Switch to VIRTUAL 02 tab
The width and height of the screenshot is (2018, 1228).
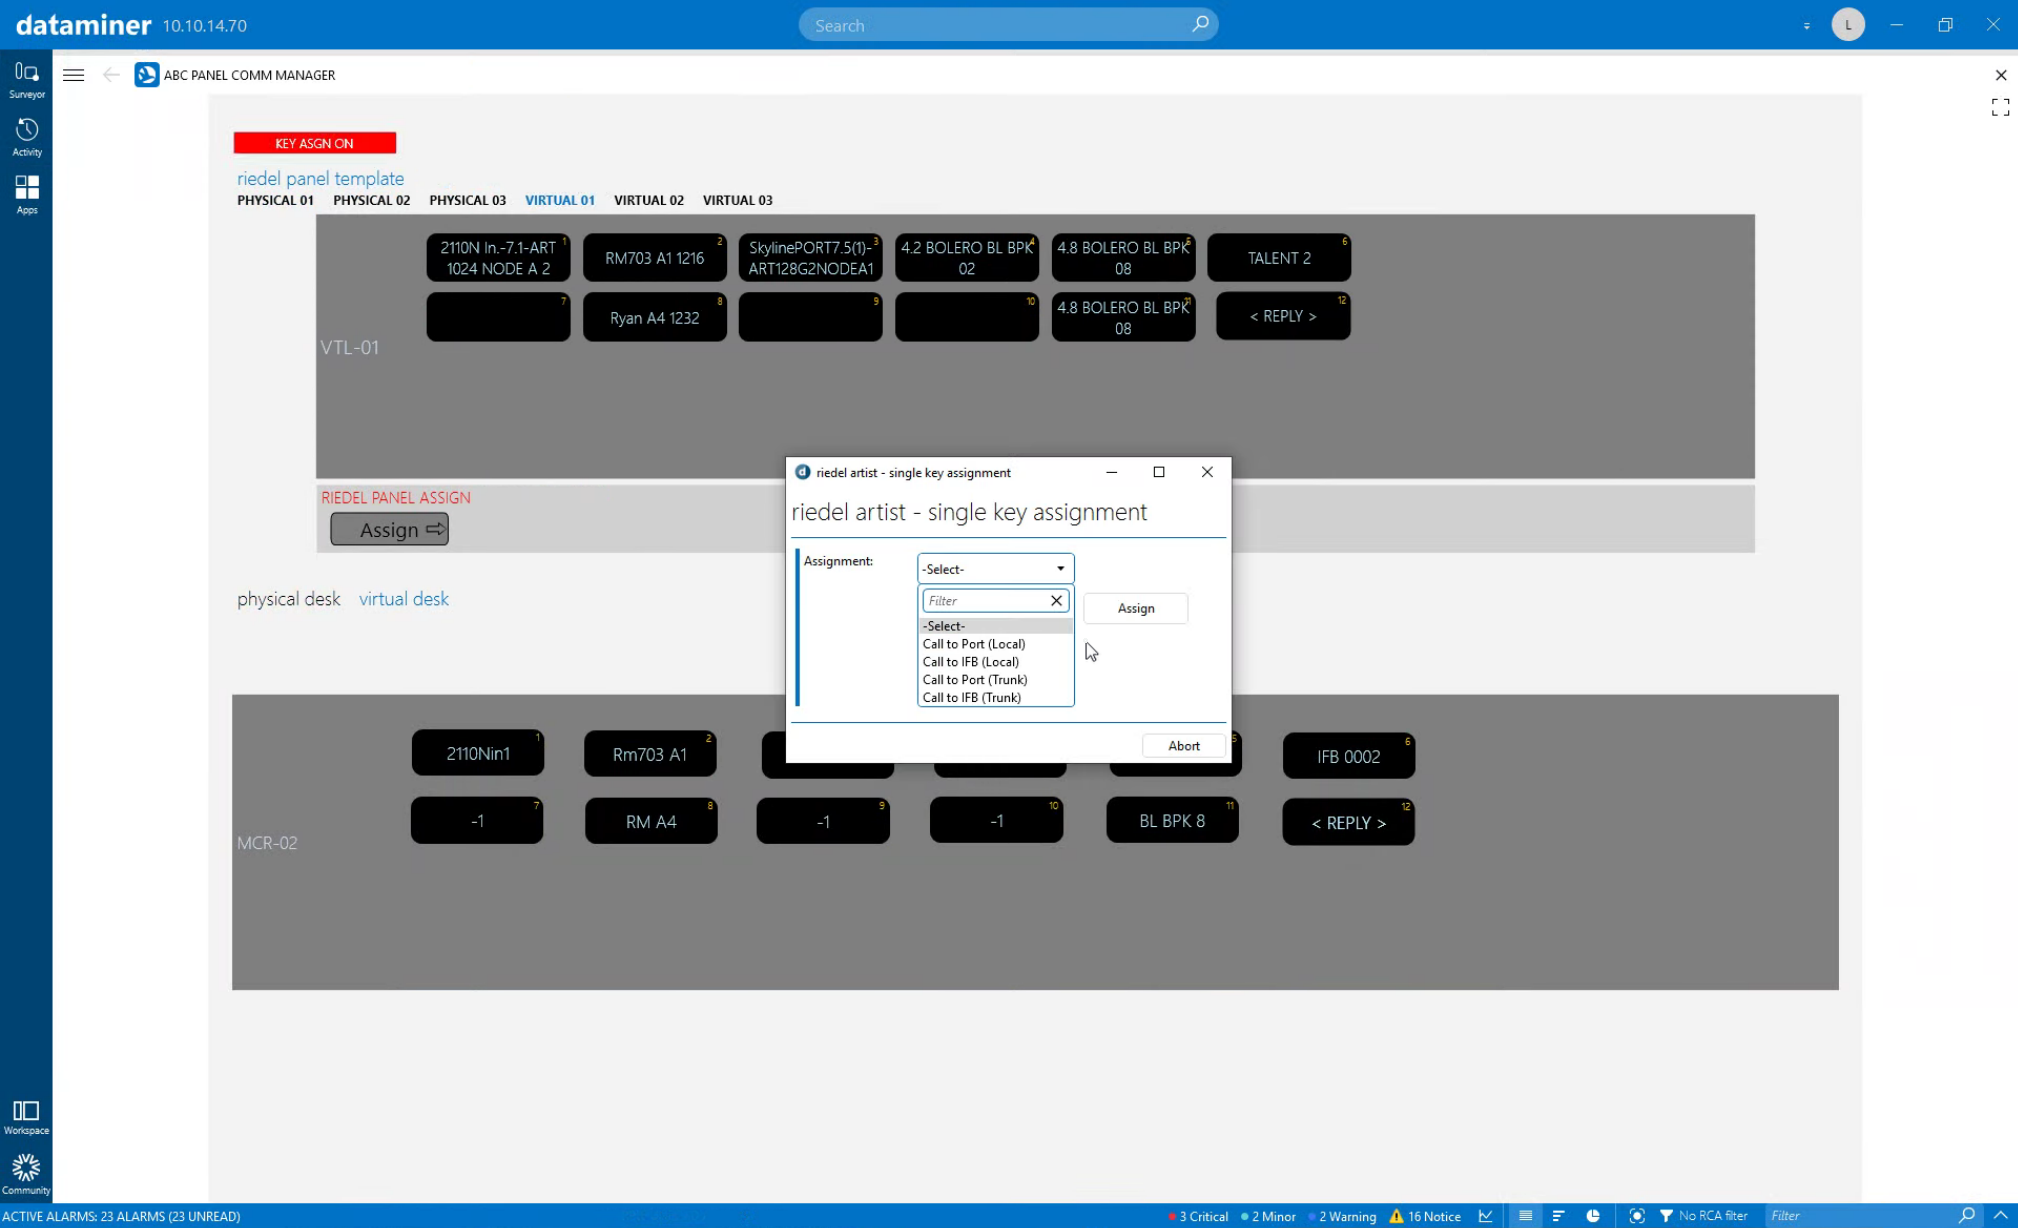pos(648,200)
